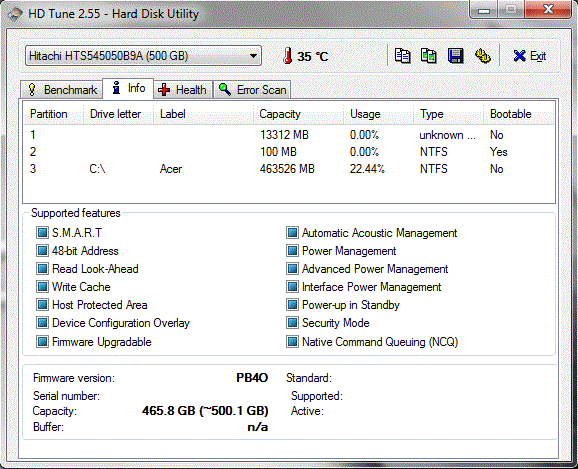578x469 pixels.
Task: Click the Acer label cell
Action: click(171, 169)
